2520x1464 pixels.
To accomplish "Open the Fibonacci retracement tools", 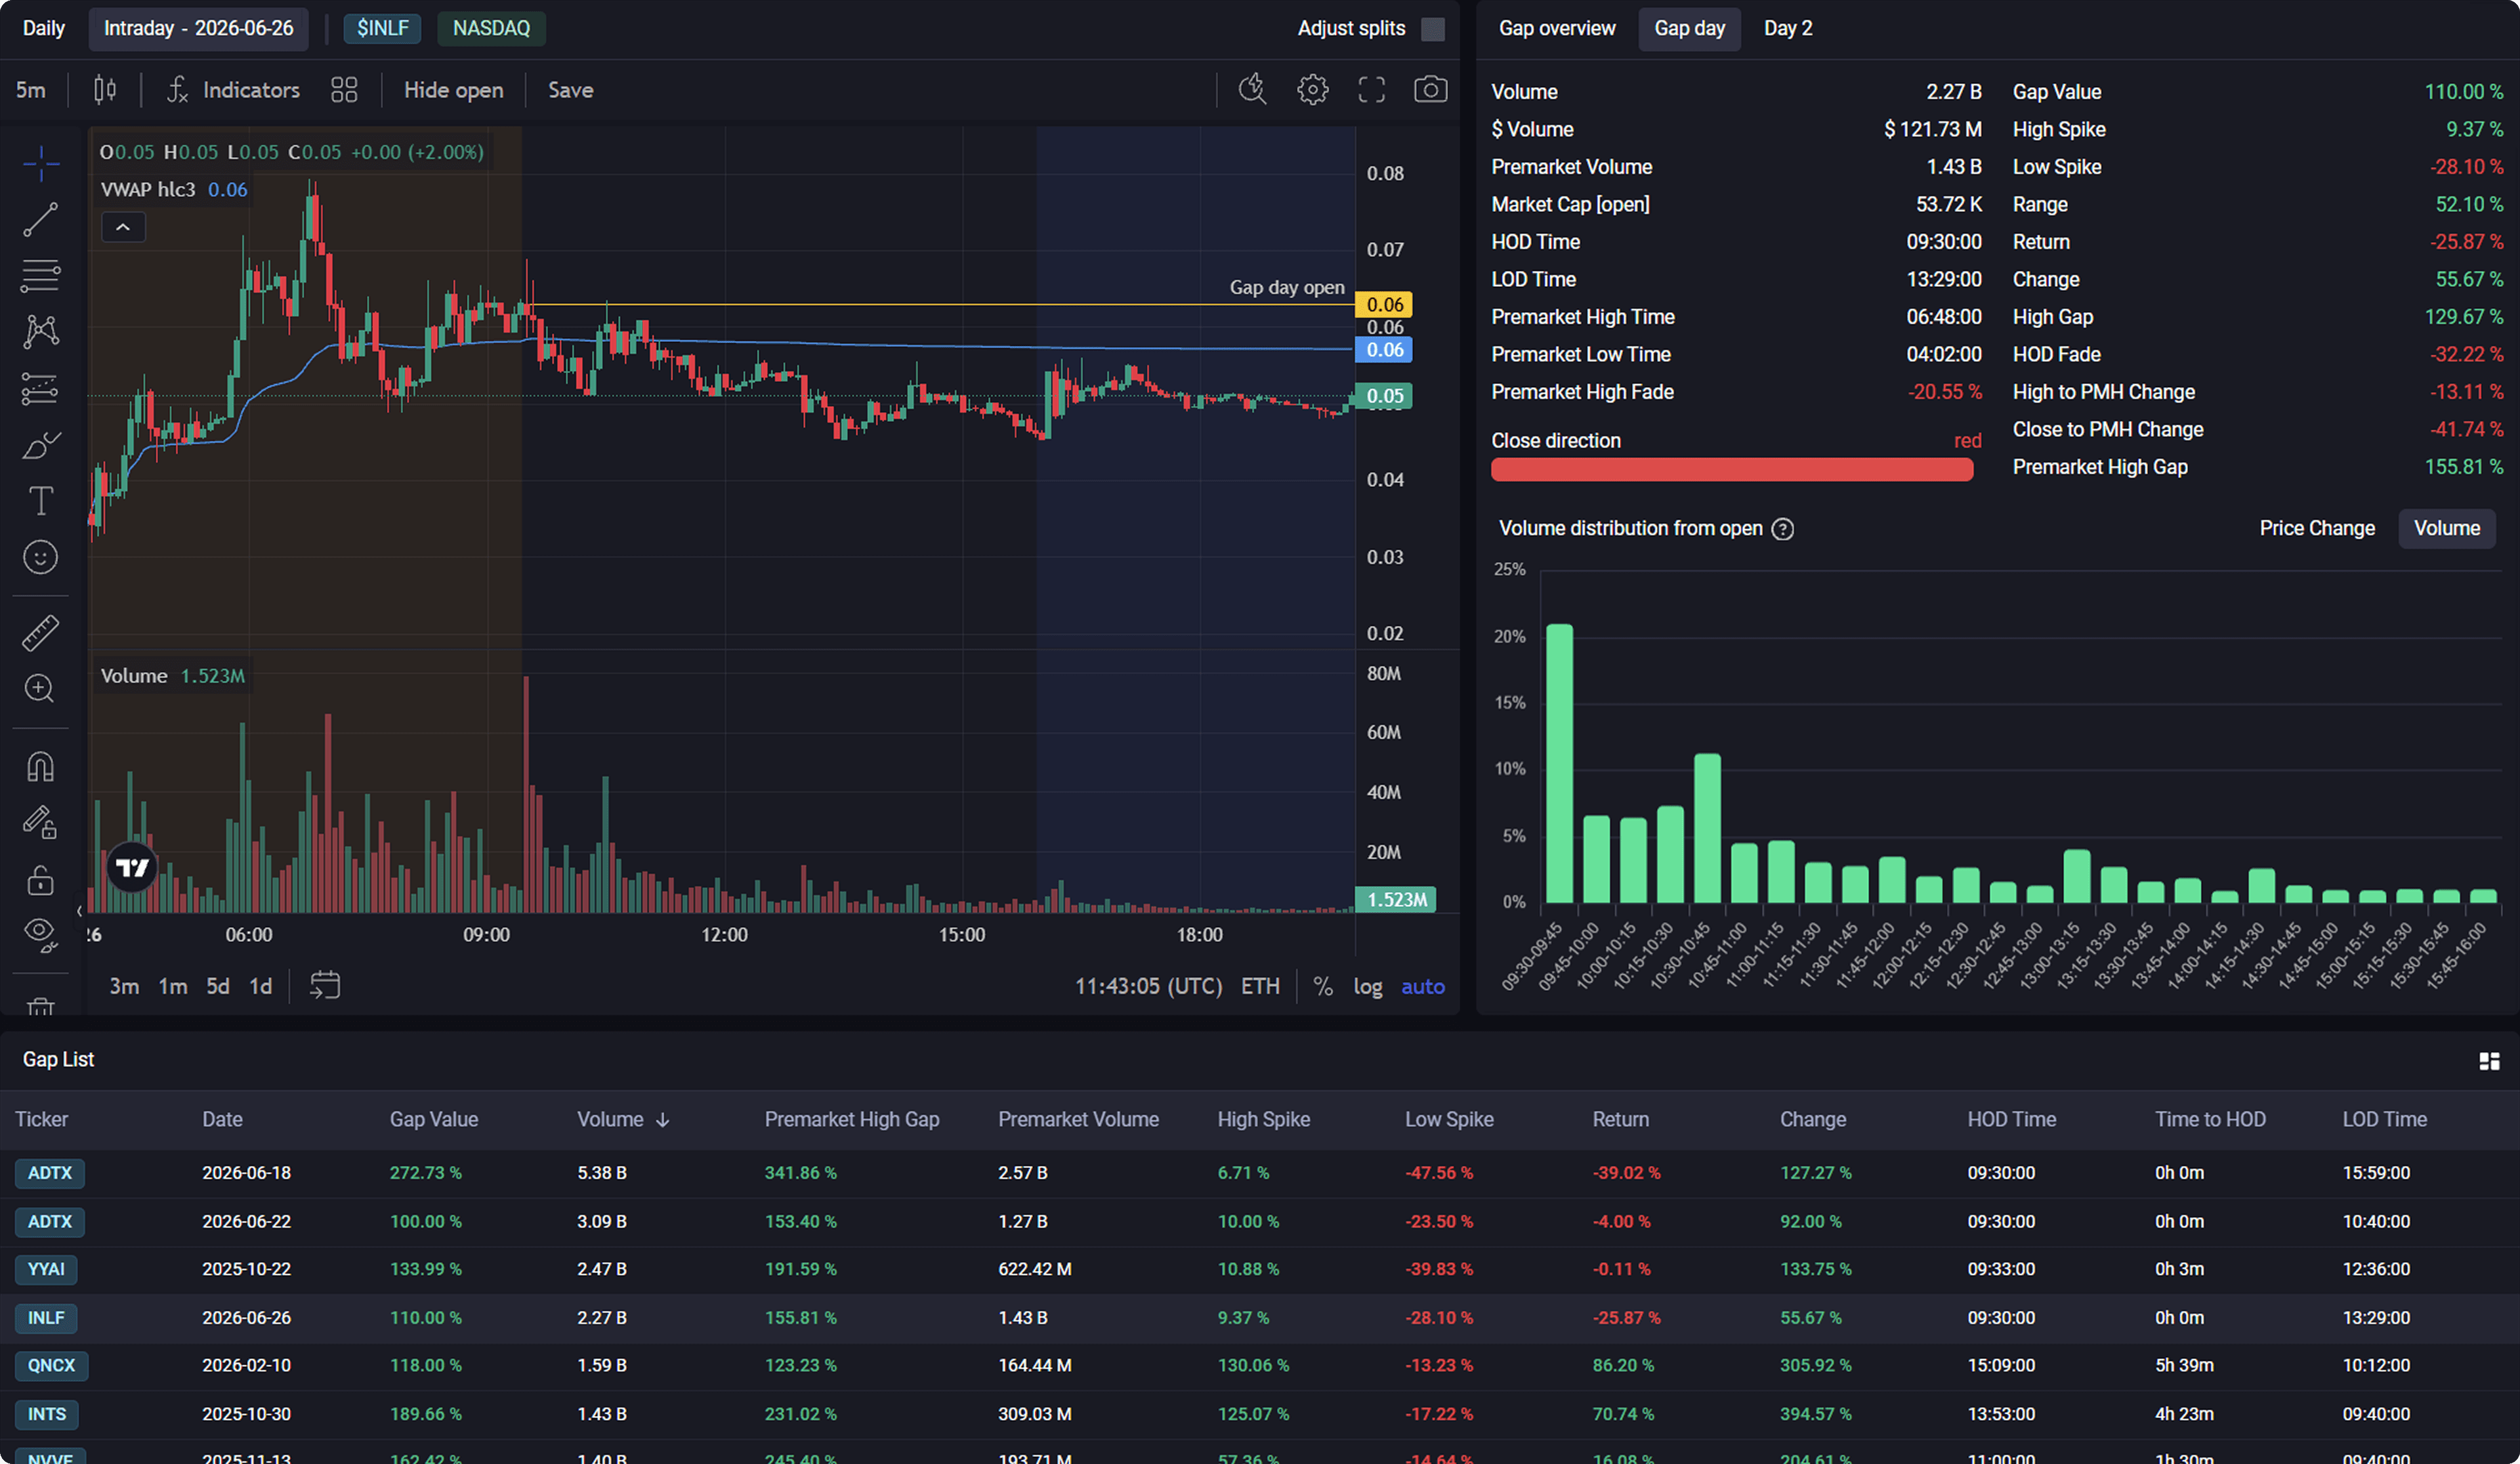I will 41,275.
